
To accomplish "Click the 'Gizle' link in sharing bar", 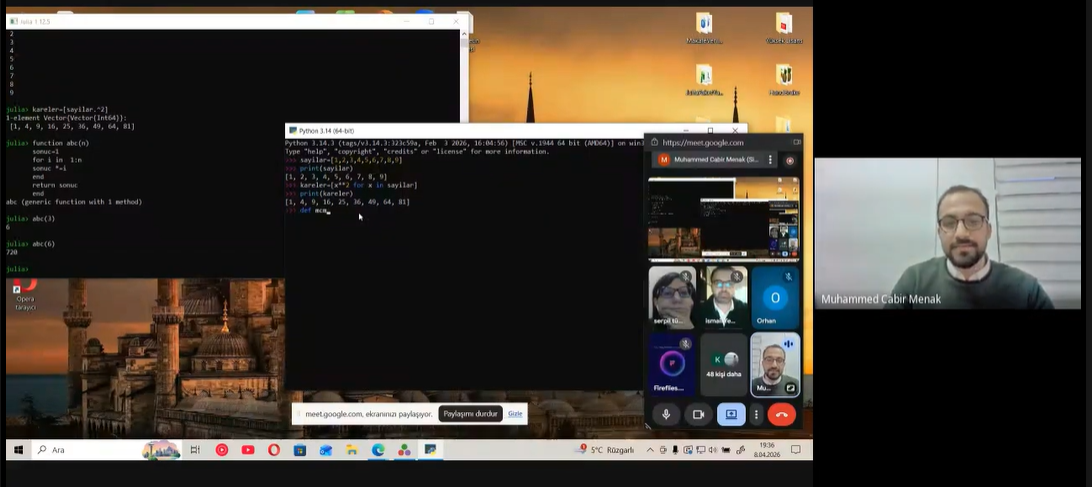I will [x=515, y=414].
